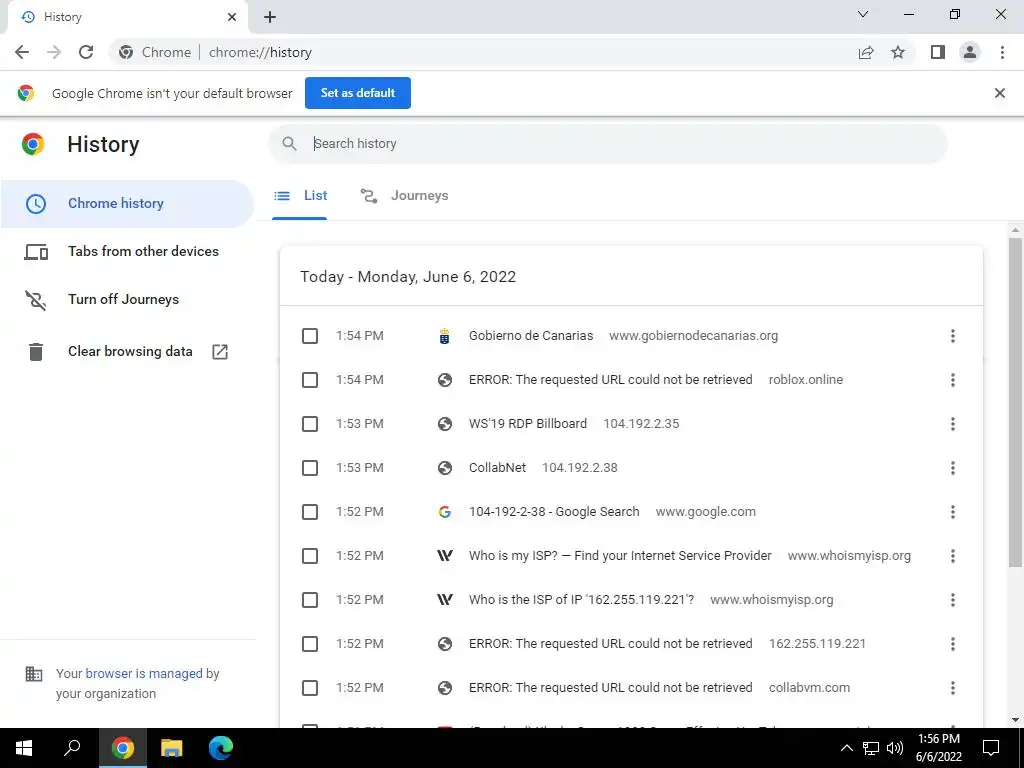Open the Gobierno de Canarias history link
Image resolution: width=1024 pixels, height=768 pixels.
click(x=531, y=336)
